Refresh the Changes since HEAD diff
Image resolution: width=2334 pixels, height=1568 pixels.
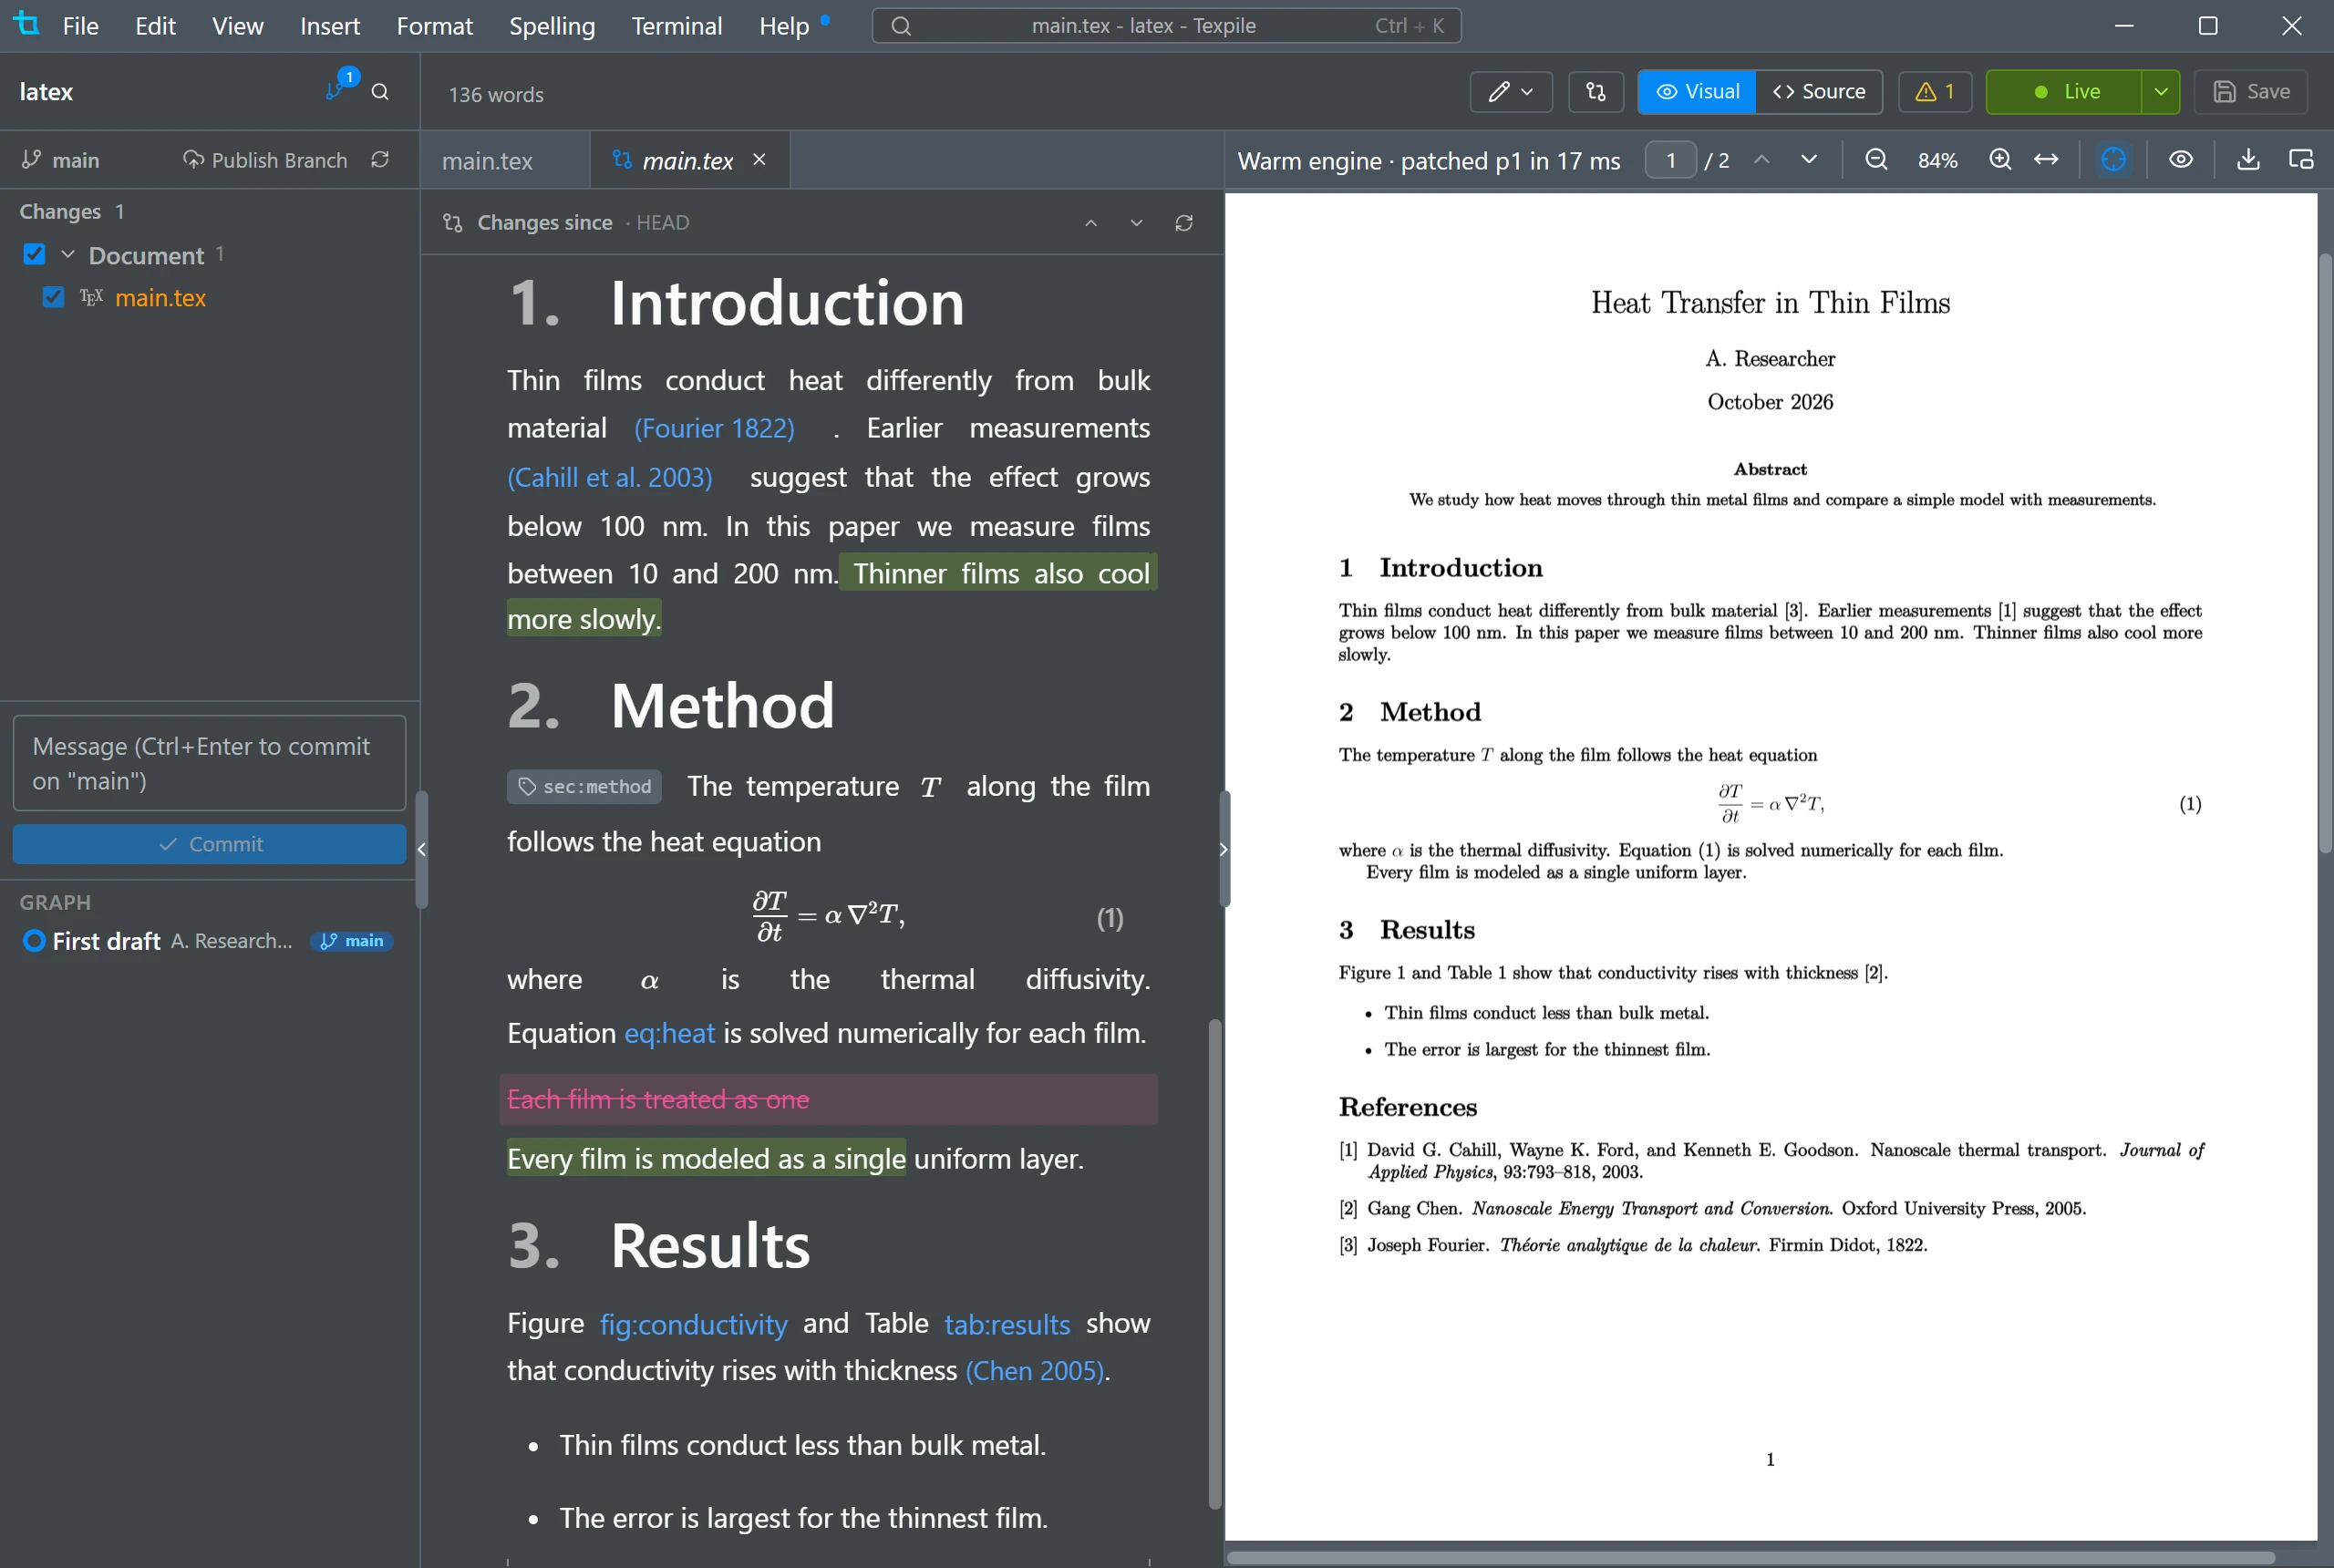(1184, 223)
